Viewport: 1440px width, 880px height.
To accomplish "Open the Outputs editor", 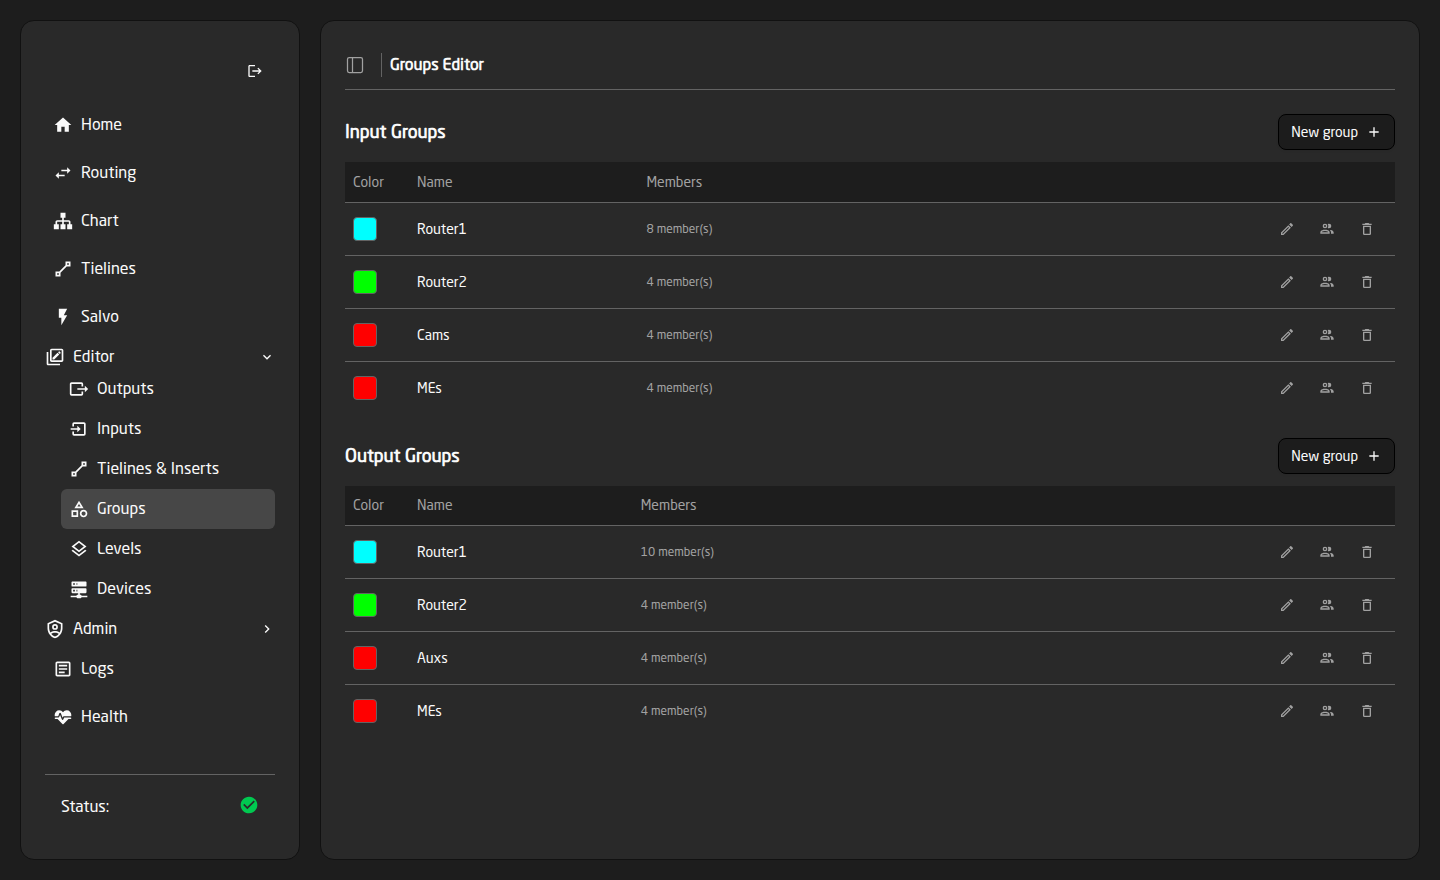I will [168, 389].
